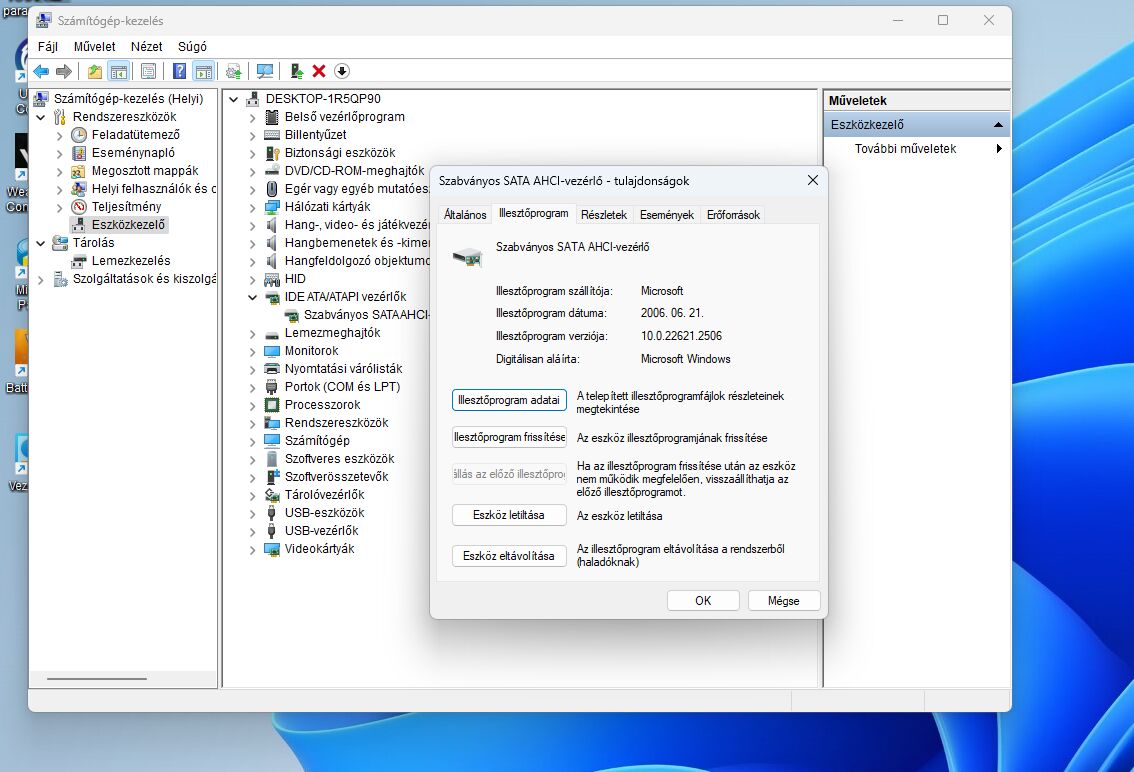1134x772 pixels.
Task: Confirm the properties dialog with OK
Action: (703, 601)
